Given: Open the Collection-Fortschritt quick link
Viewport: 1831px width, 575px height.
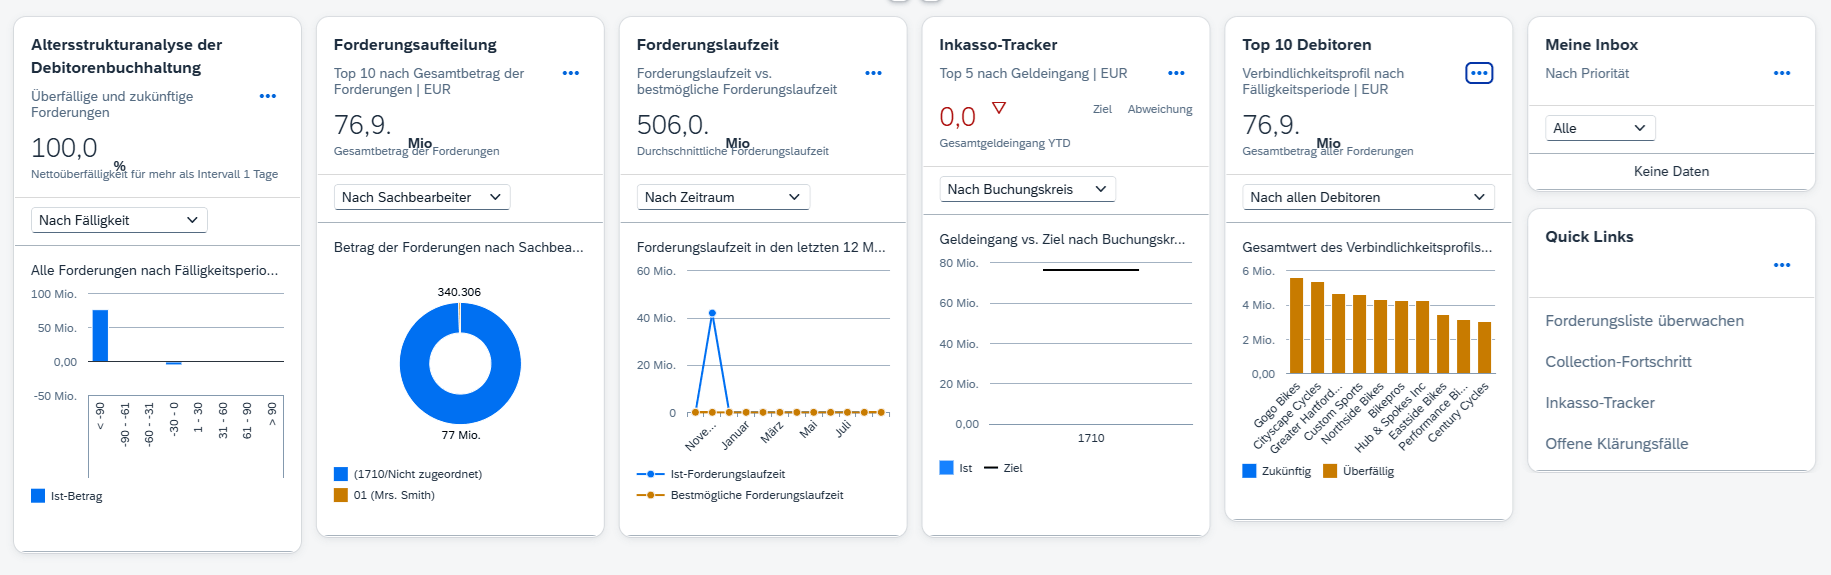Looking at the screenshot, I should [x=1618, y=362].
